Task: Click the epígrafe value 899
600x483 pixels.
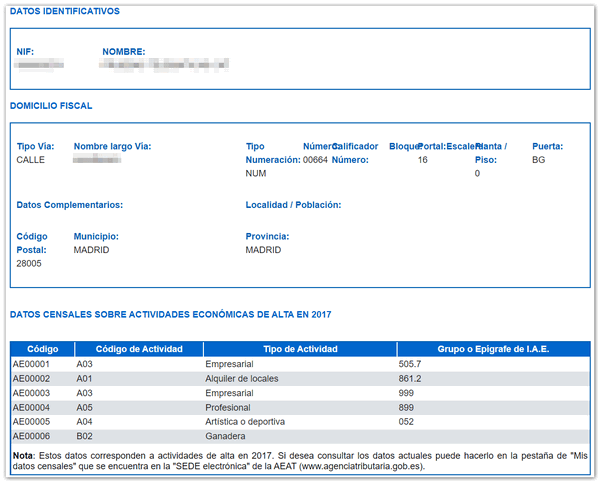Action: point(406,408)
